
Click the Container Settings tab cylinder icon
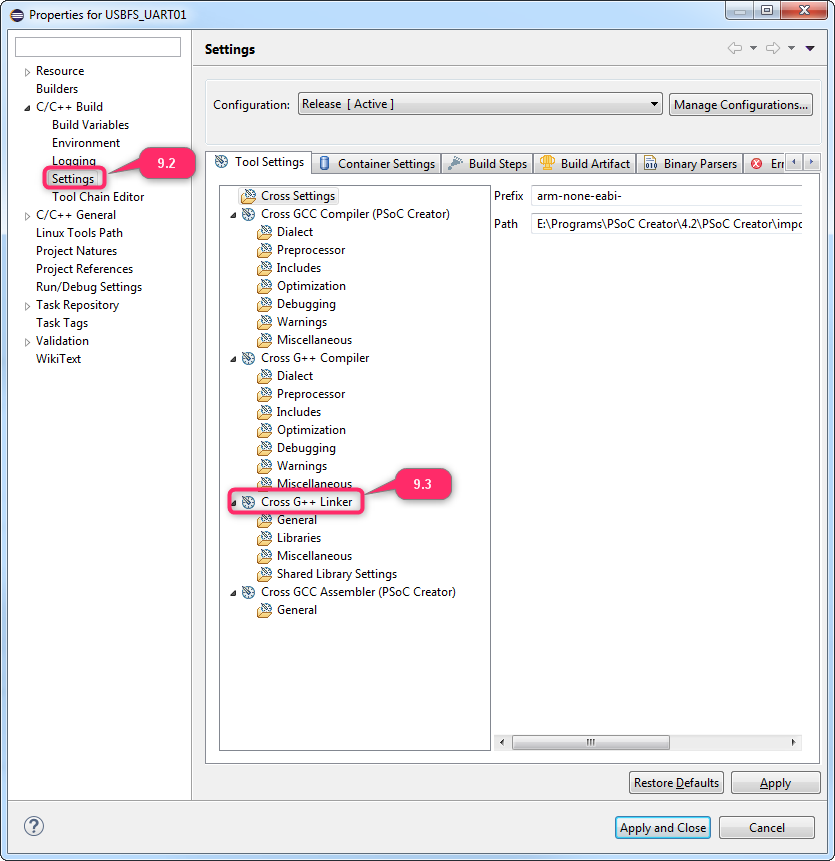(x=324, y=163)
